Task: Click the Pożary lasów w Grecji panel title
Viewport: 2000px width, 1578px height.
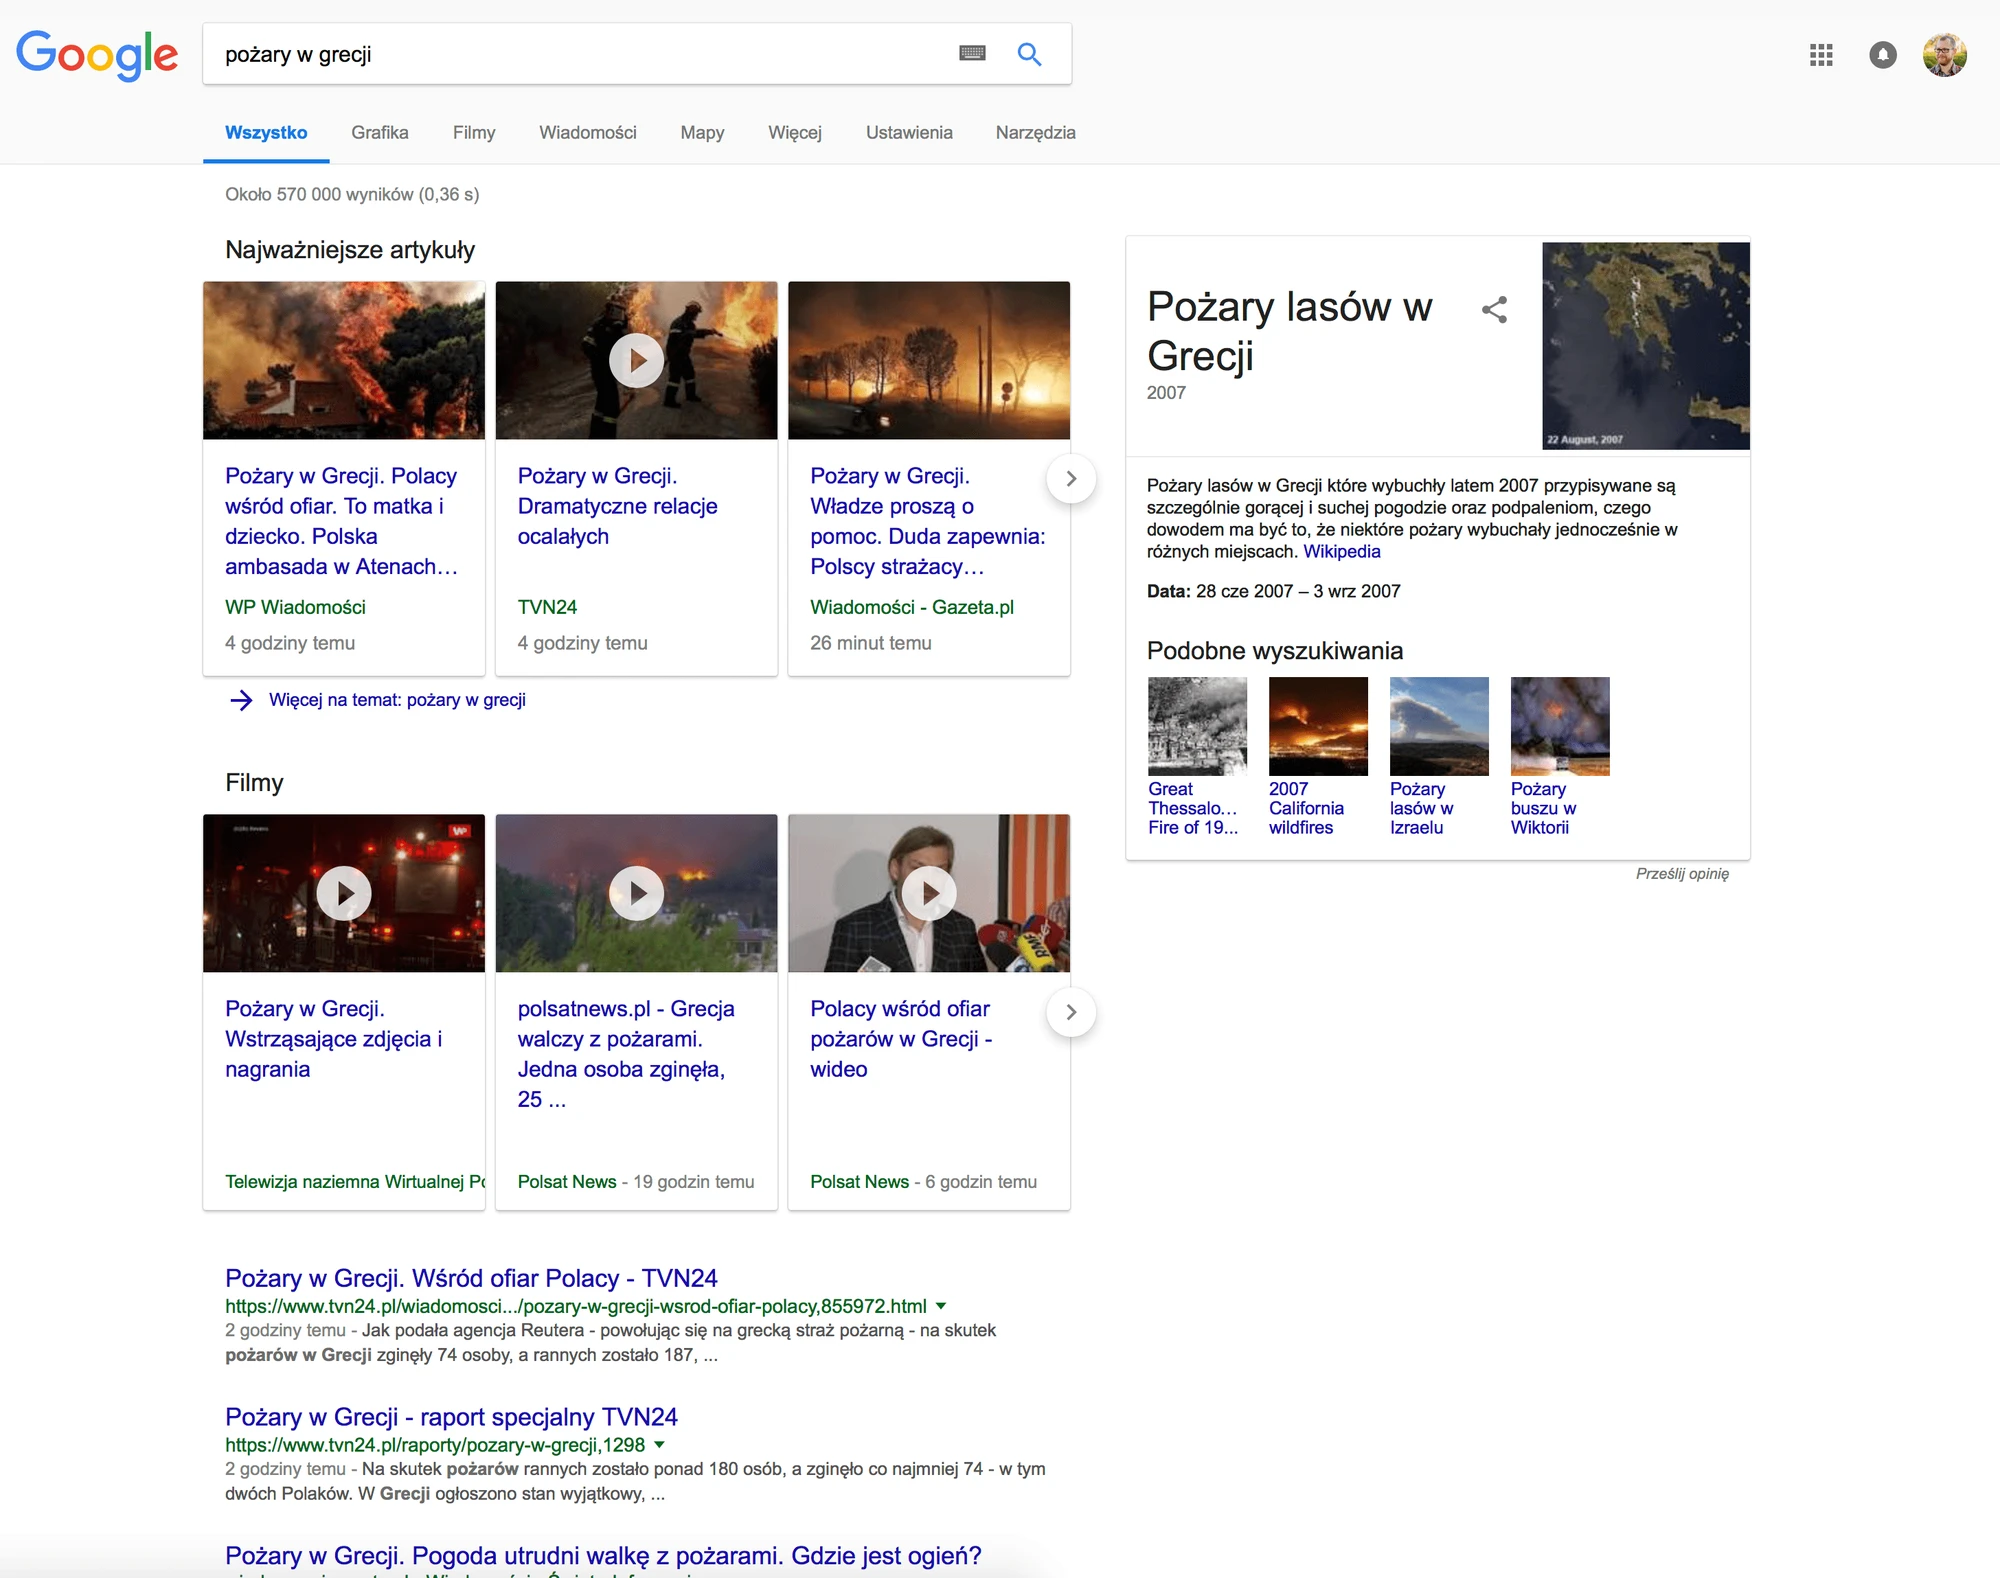Action: pyautogui.click(x=1289, y=331)
